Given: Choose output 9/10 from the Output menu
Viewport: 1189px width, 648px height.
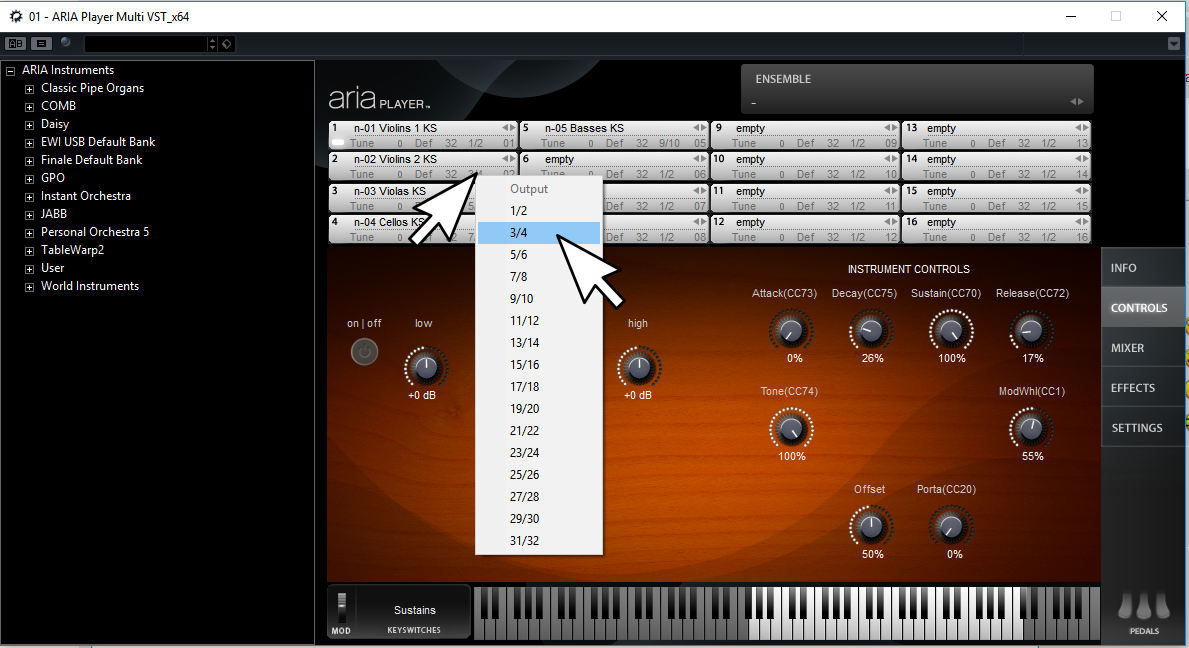Looking at the screenshot, I should pos(539,299).
